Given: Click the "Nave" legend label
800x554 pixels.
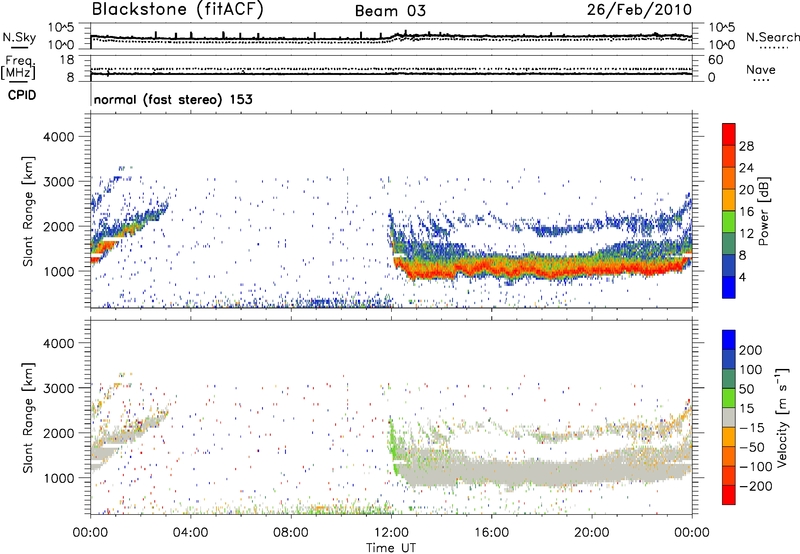Looking at the screenshot, I should click(x=761, y=69).
